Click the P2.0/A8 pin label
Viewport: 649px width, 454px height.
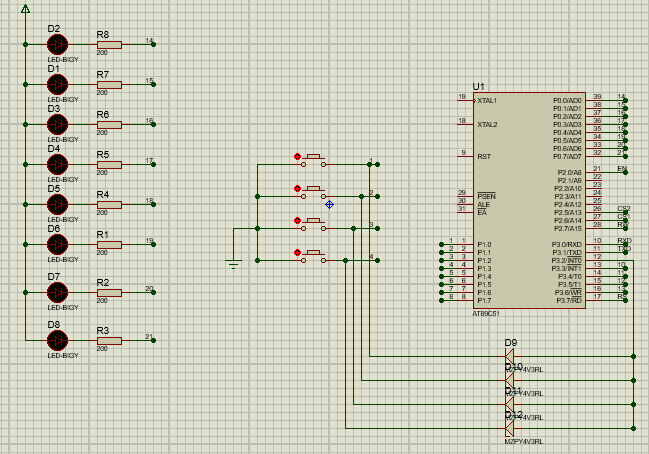click(570, 173)
